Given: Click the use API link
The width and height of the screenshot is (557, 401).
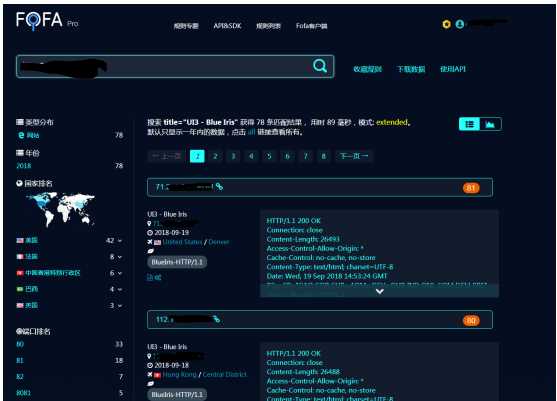Looking at the screenshot, I should [x=453, y=69].
